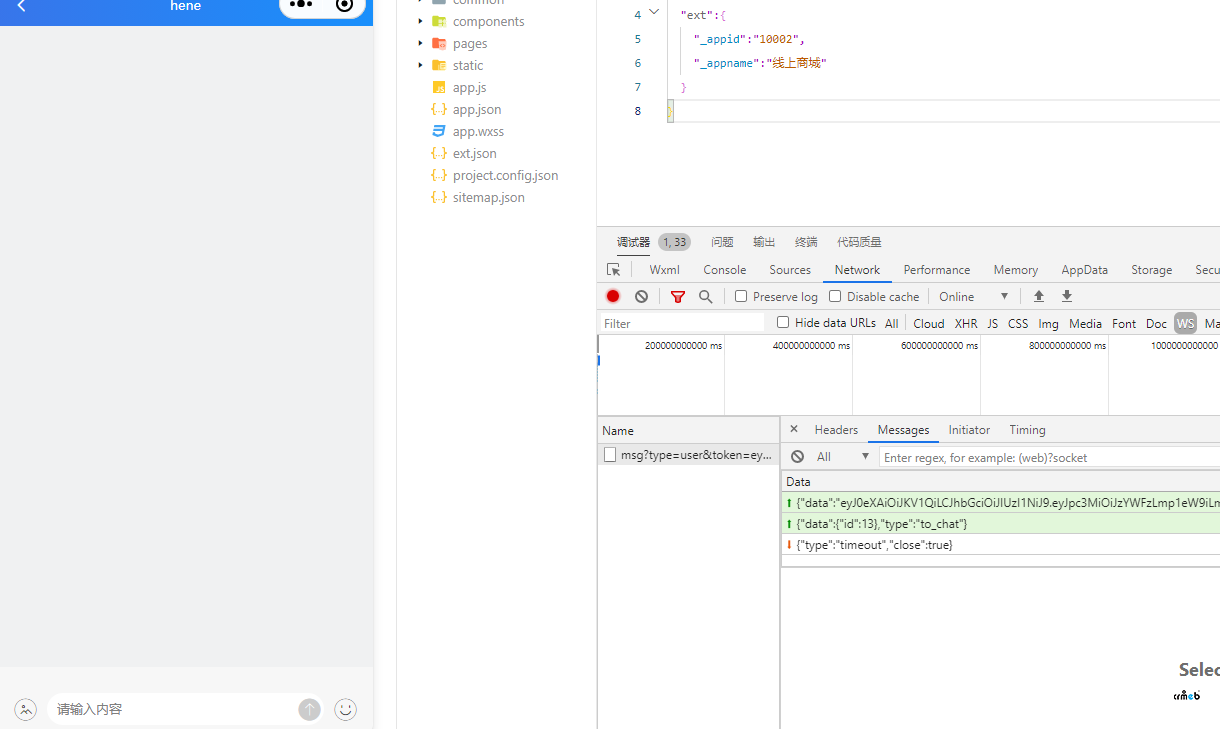Select the XHR request type filter
Image resolution: width=1220 pixels, height=729 pixels.
pyautogui.click(x=966, y=323)
